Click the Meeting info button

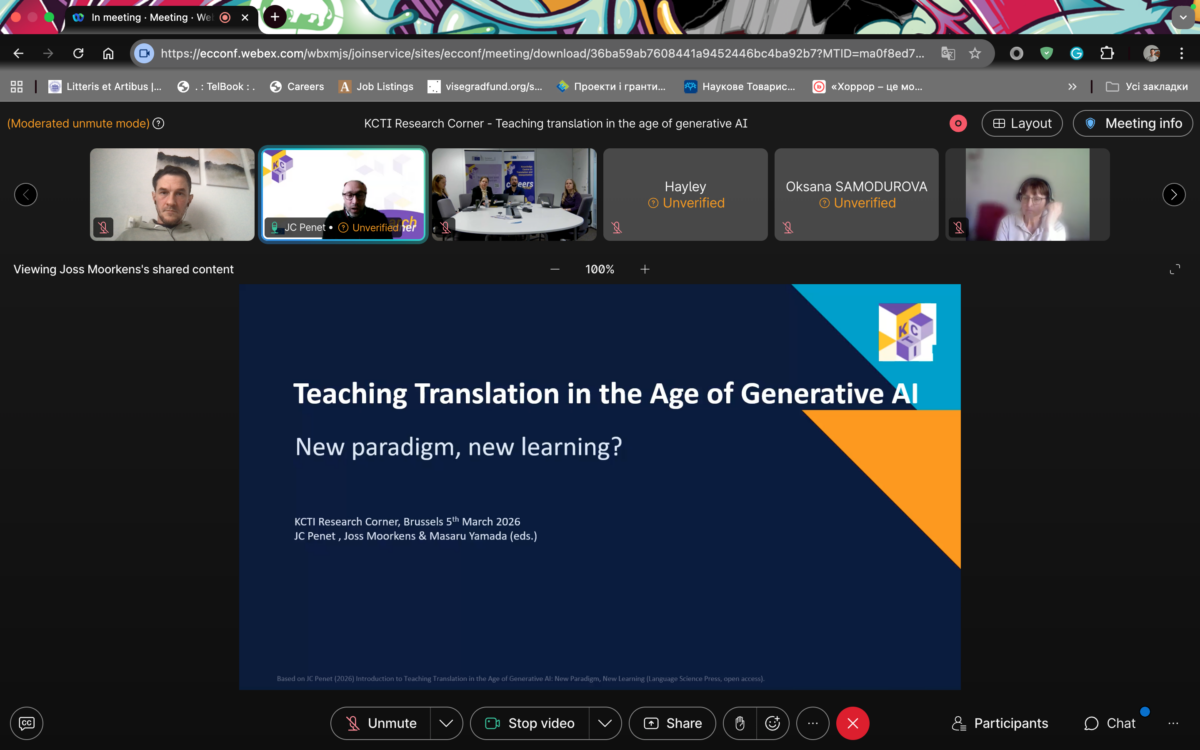click(1133, 123)
